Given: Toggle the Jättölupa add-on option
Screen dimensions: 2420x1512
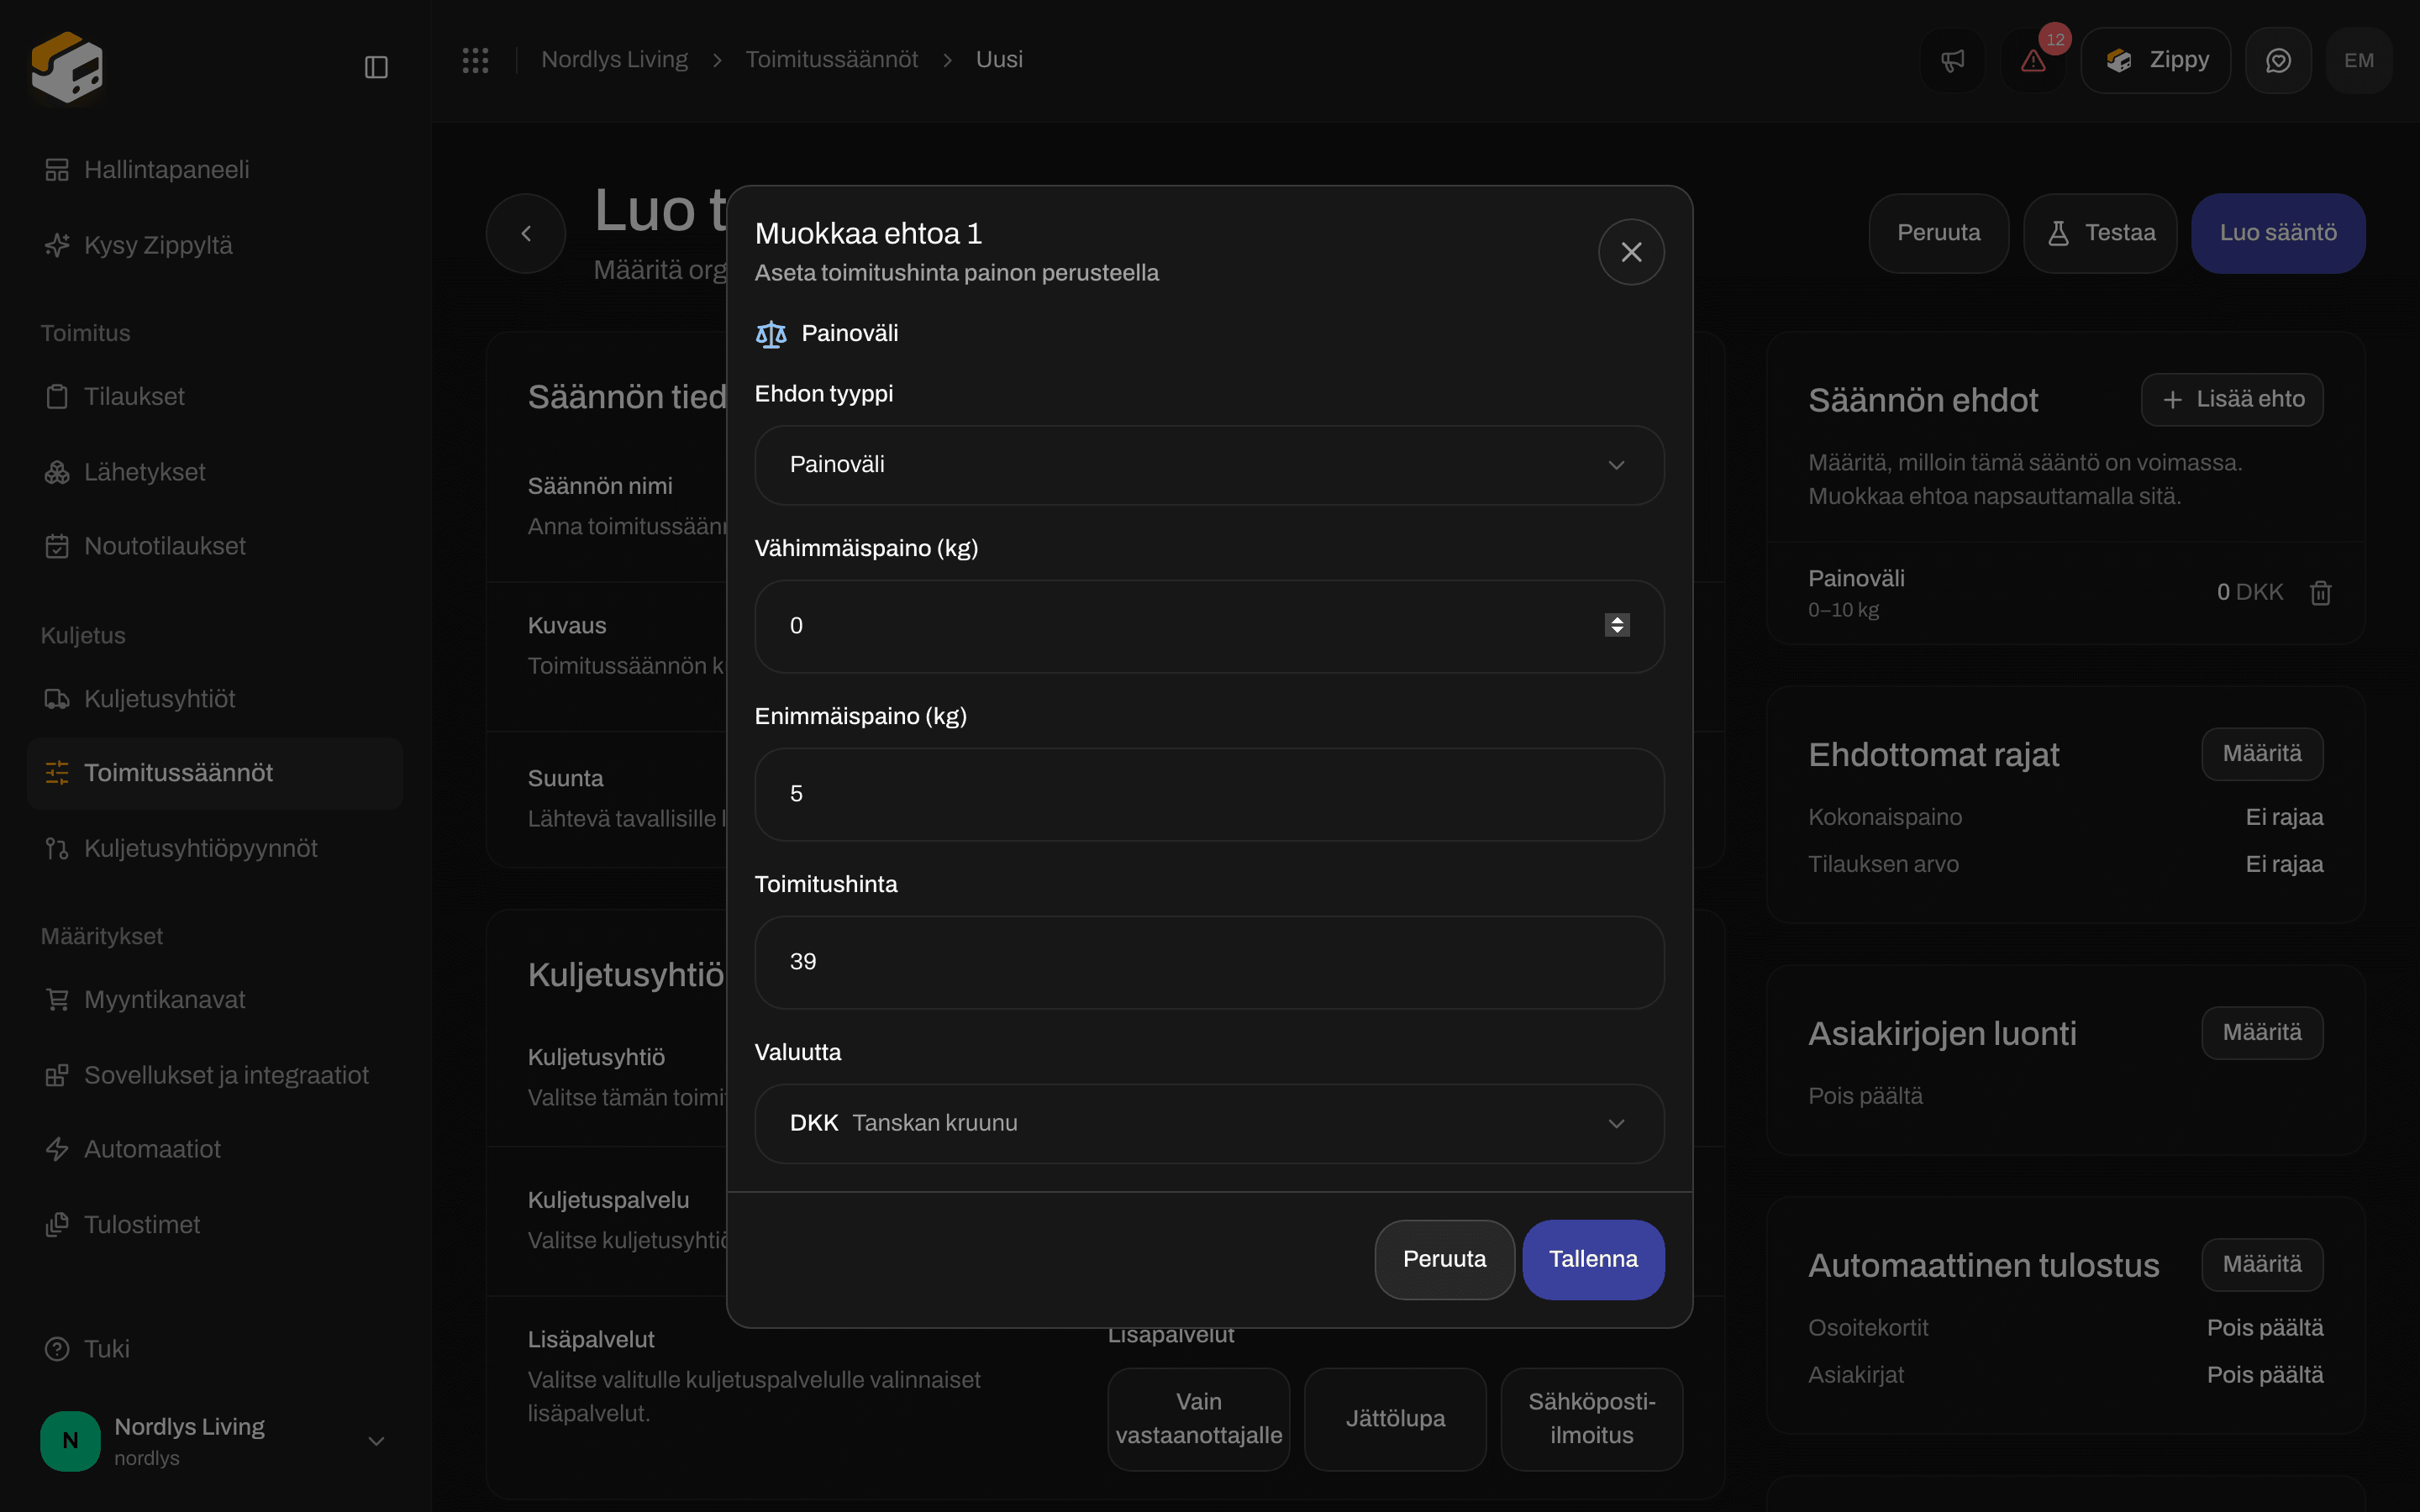Looking at the screenshot, I should (x=1395, y=1419).
